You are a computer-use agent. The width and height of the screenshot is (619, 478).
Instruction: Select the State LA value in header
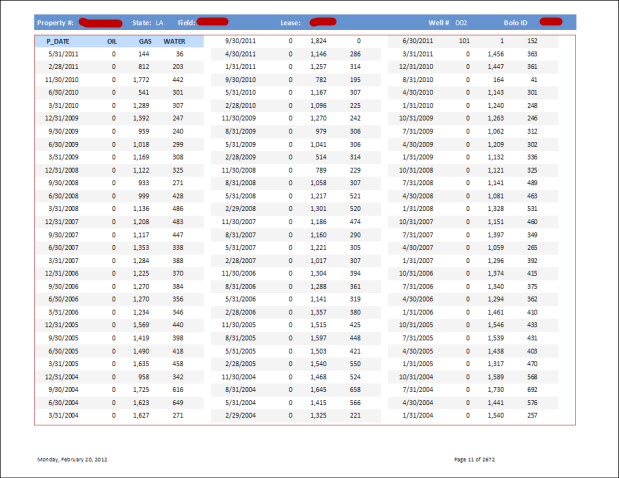[159, 23]
